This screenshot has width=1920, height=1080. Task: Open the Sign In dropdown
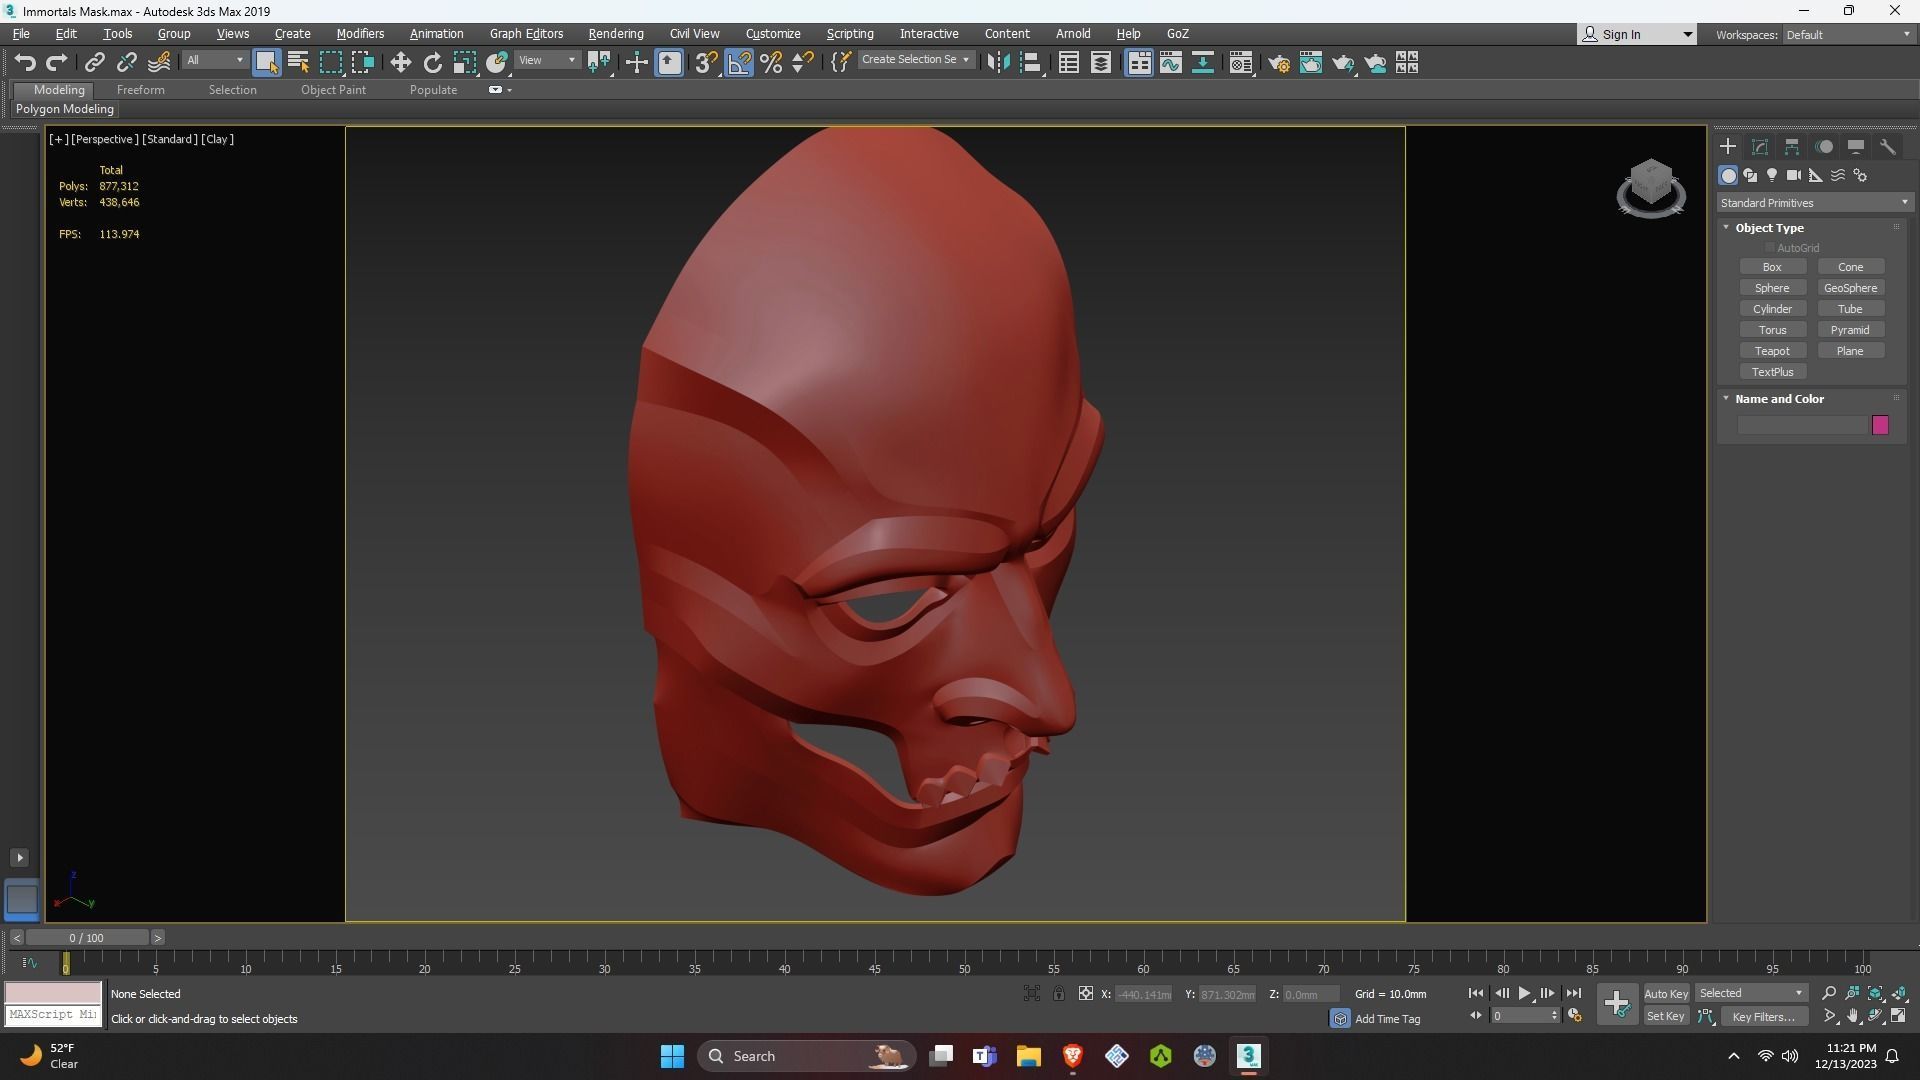coord(1636,34)
